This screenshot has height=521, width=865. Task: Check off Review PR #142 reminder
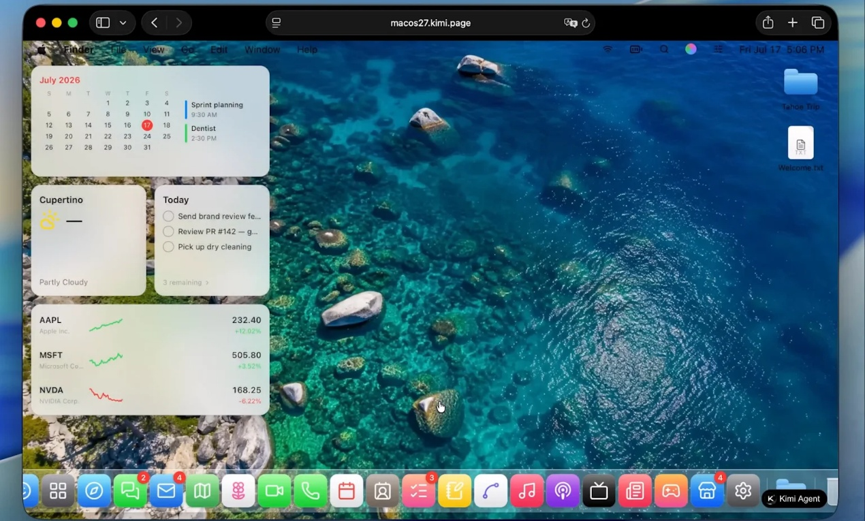(168, 231)
